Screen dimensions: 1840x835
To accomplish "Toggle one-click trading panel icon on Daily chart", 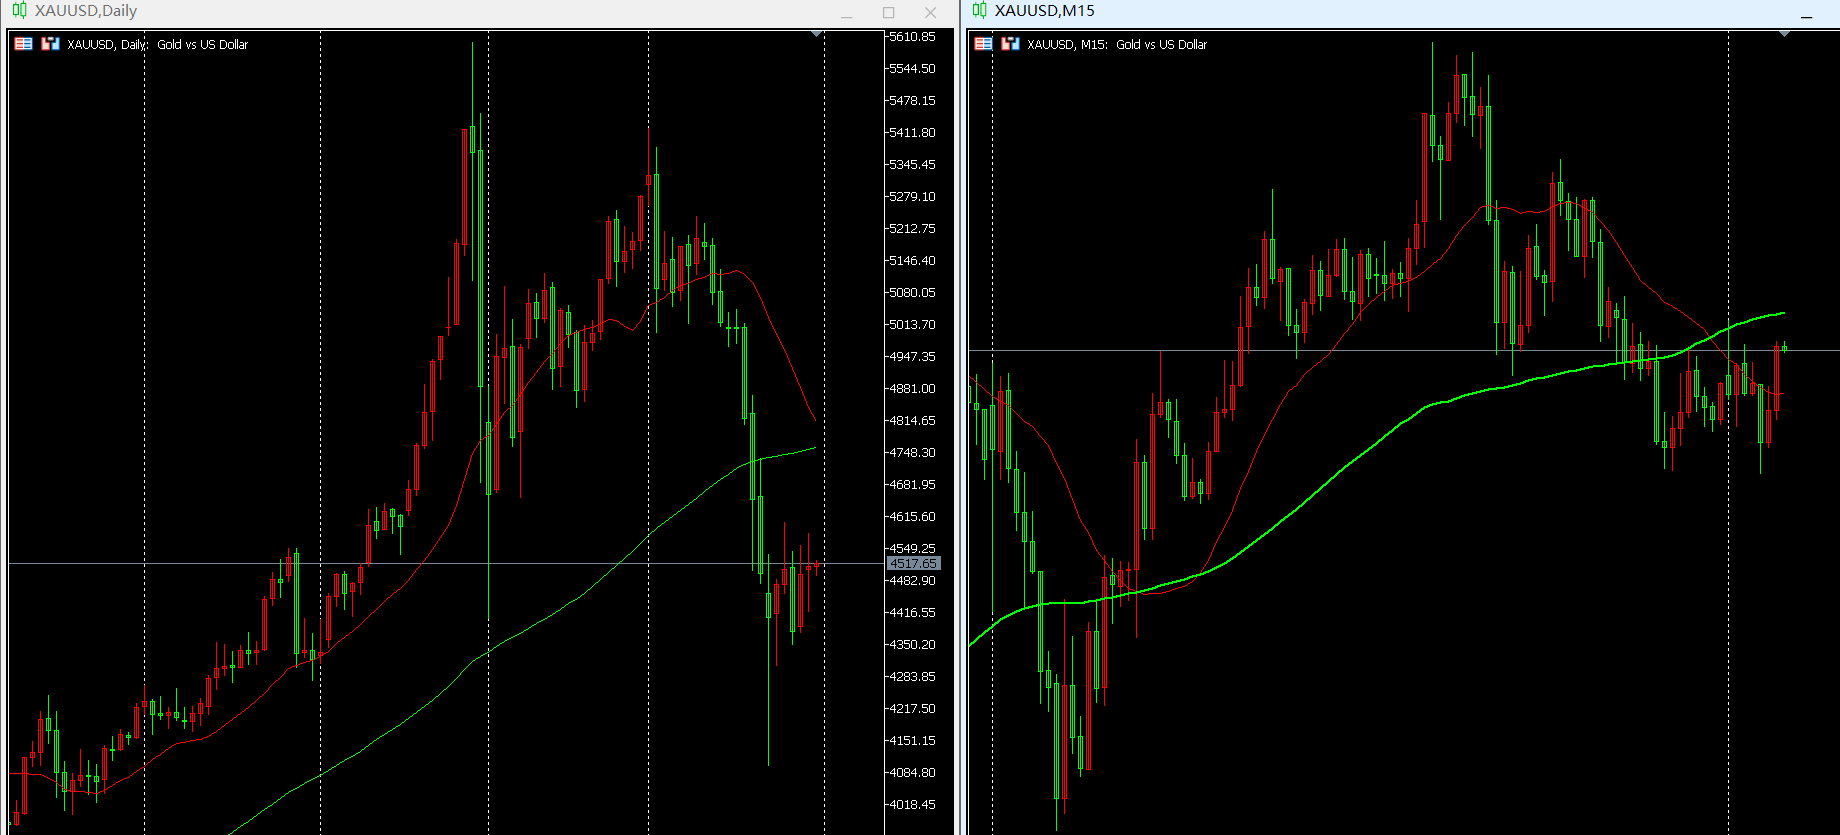I will tap(50, 44).
